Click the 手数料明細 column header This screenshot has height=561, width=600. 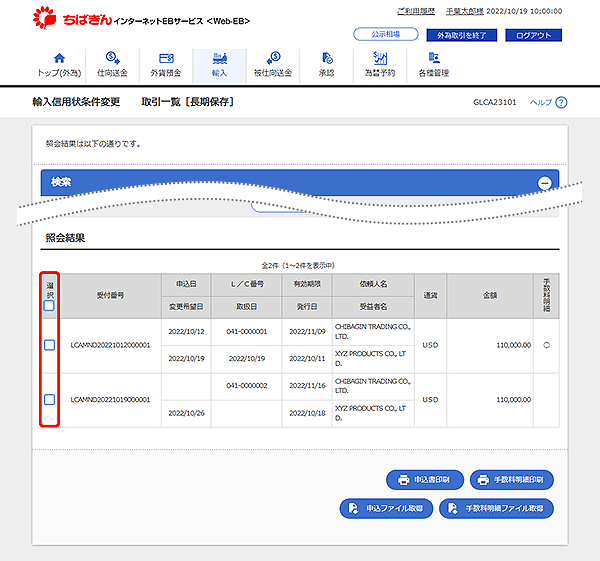pyautogui.click(x=546, y=295)
